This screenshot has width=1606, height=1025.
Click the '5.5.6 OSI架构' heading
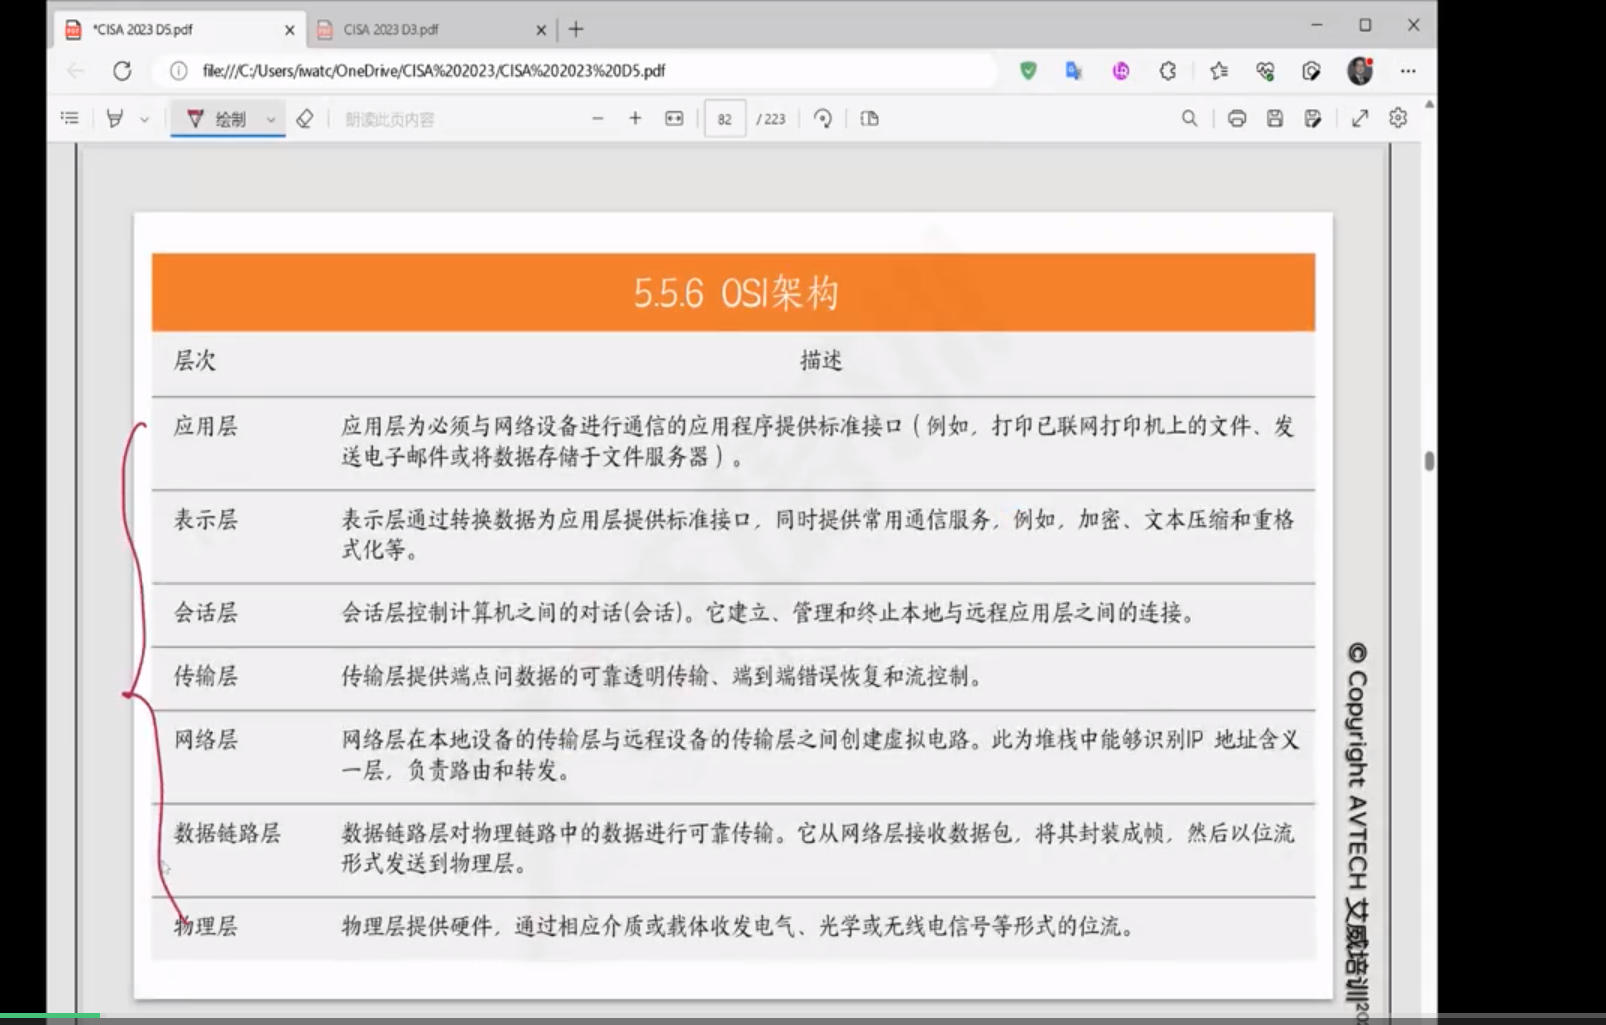(x=735, y=293)
